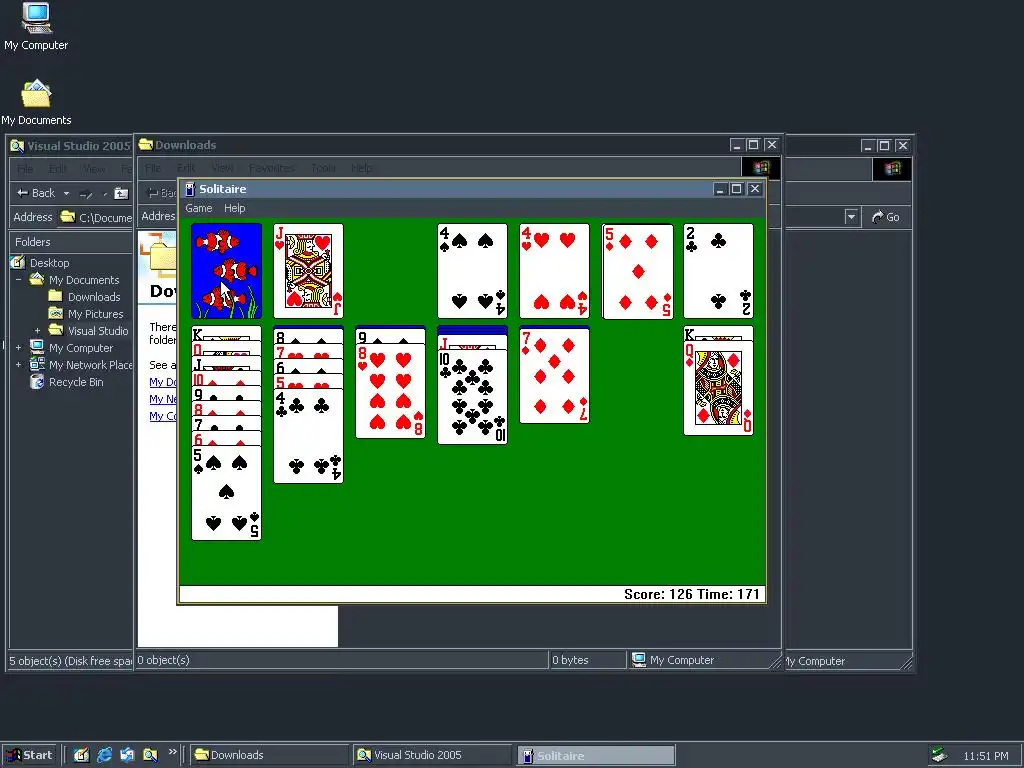Click the Windows logo throbber in Downloads window
This screenshot has width=1024, height=768.
pyautogui.click(x=761, y=168)
